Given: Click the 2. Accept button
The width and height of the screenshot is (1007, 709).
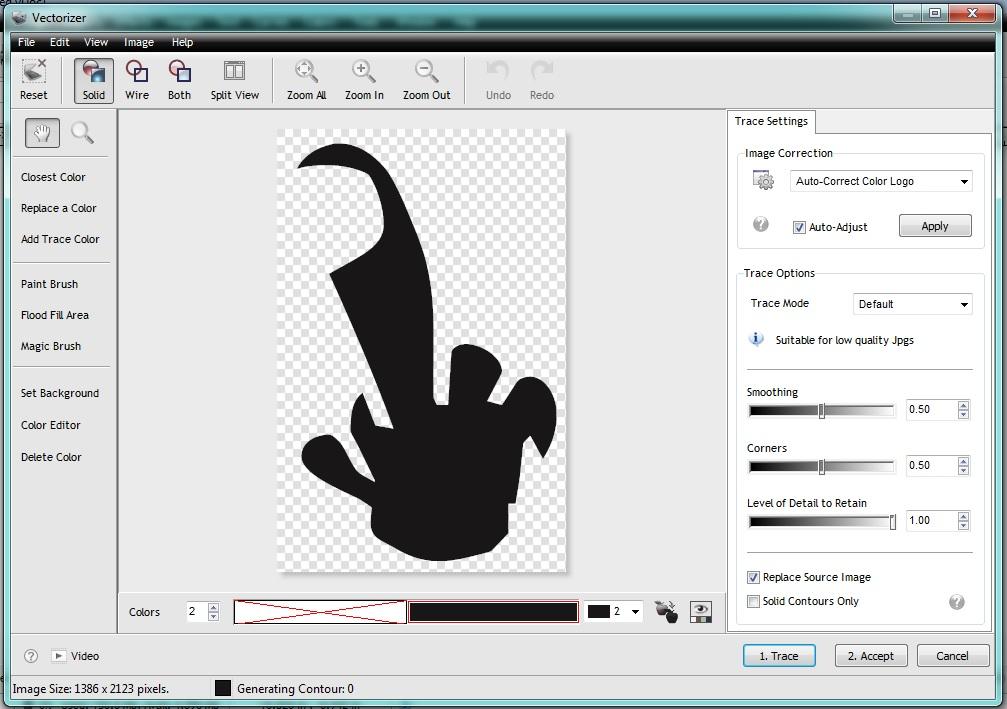Looking at the screenshot, I should [x=871, y=656].
